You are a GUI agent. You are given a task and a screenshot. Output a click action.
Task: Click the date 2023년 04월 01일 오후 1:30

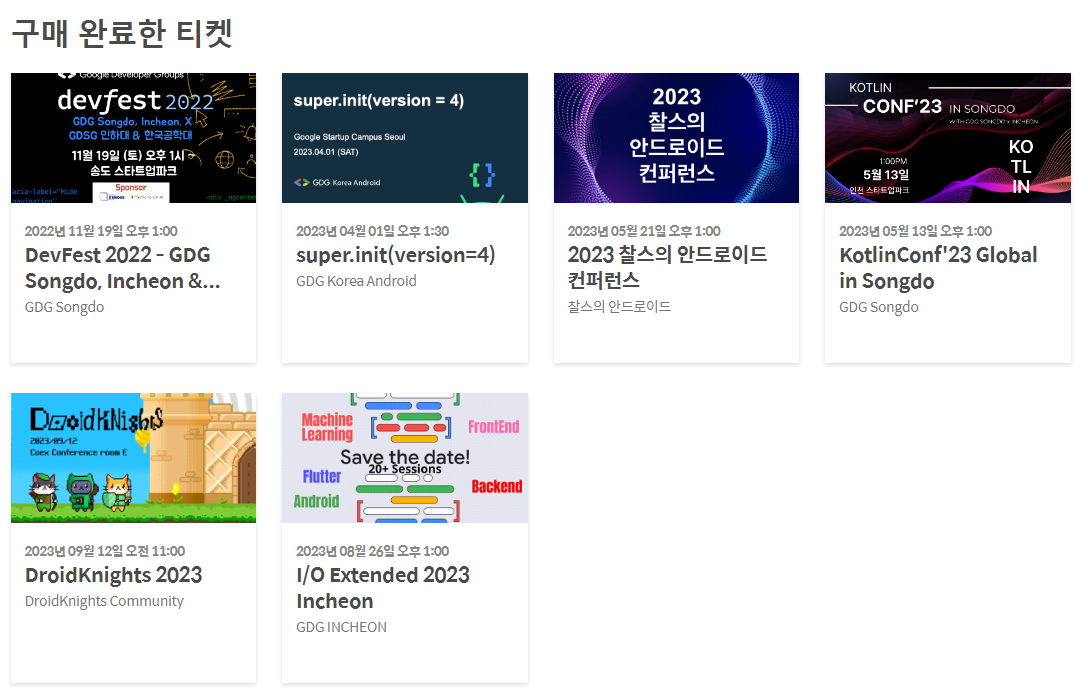pyautogui.click(x=373, y=231)
